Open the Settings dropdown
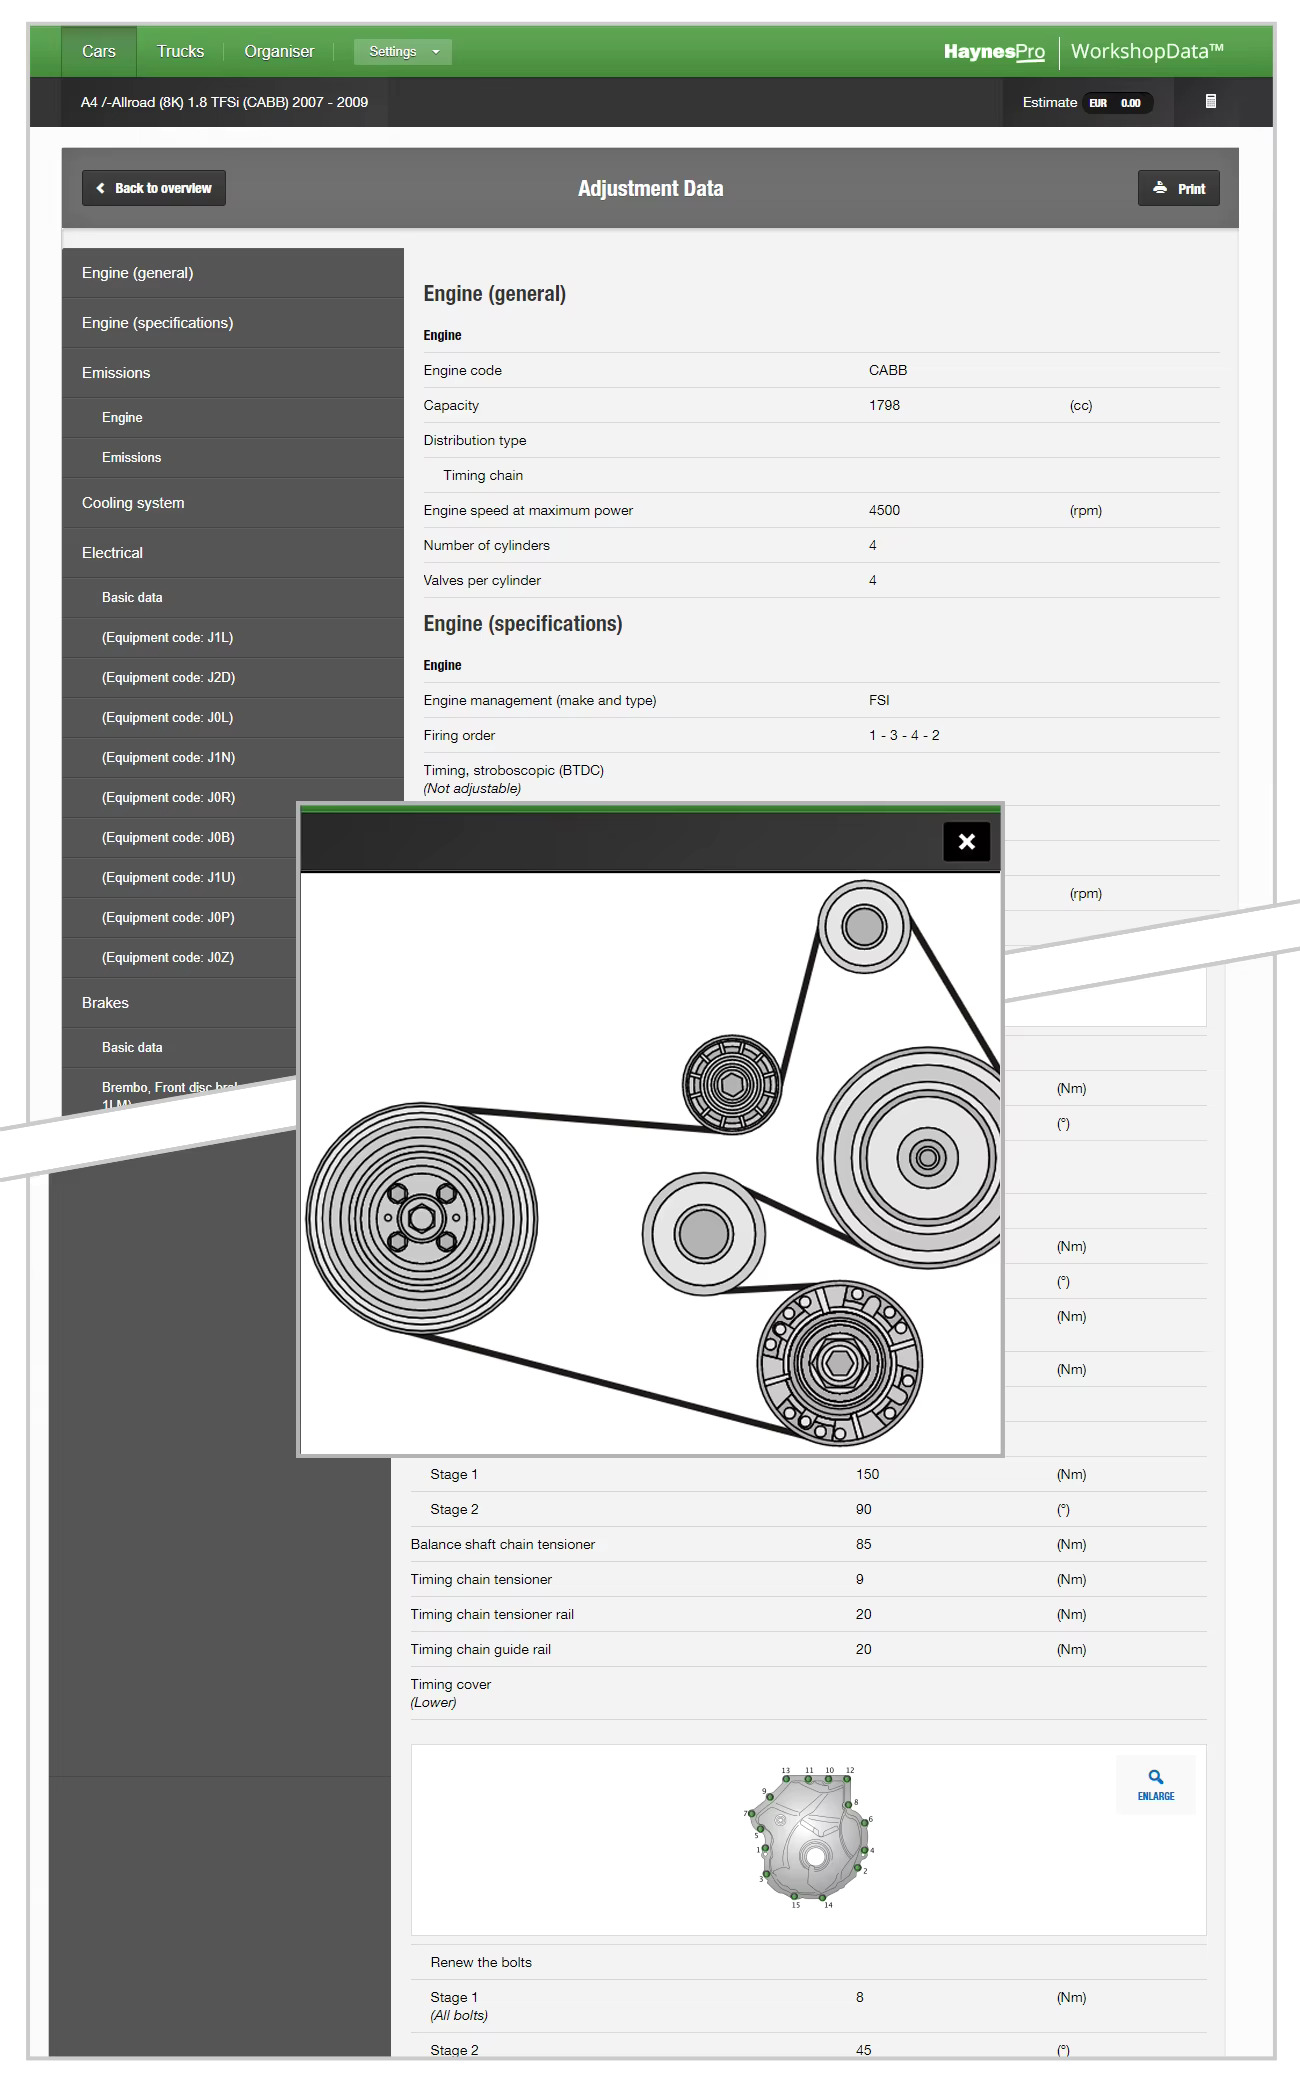1300x2095 pixels. click(403, 52)
